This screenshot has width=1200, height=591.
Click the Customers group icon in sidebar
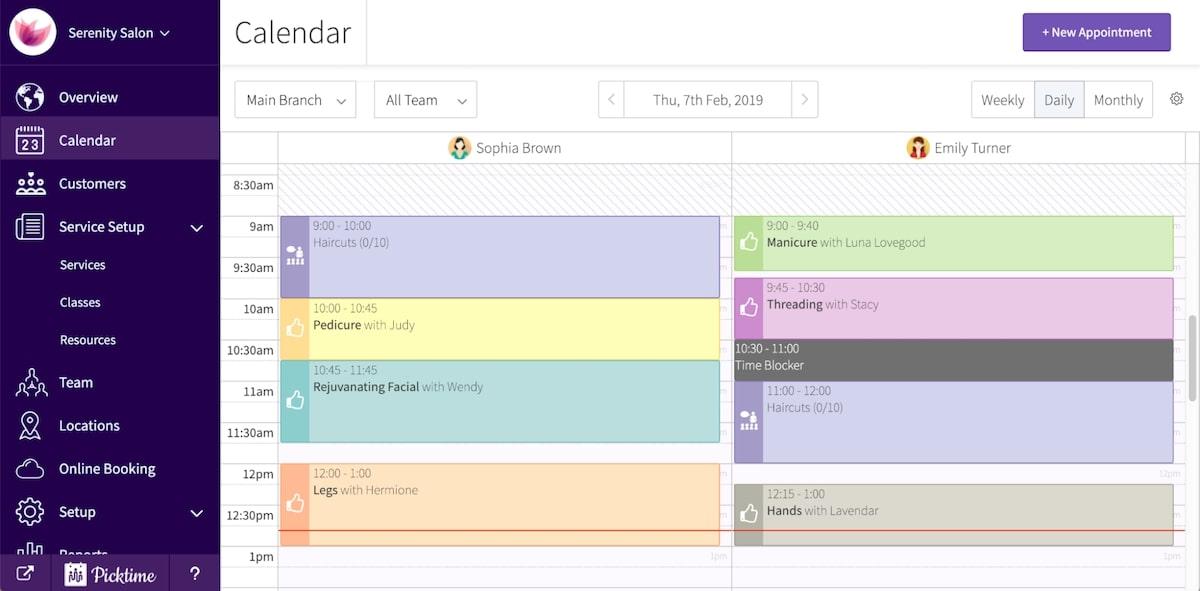click(30, 184)
